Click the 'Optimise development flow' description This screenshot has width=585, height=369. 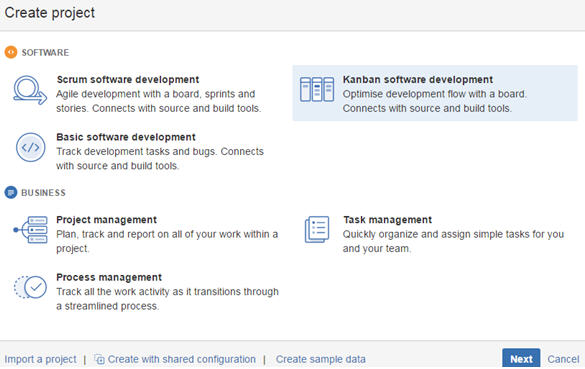coord(435,101)
